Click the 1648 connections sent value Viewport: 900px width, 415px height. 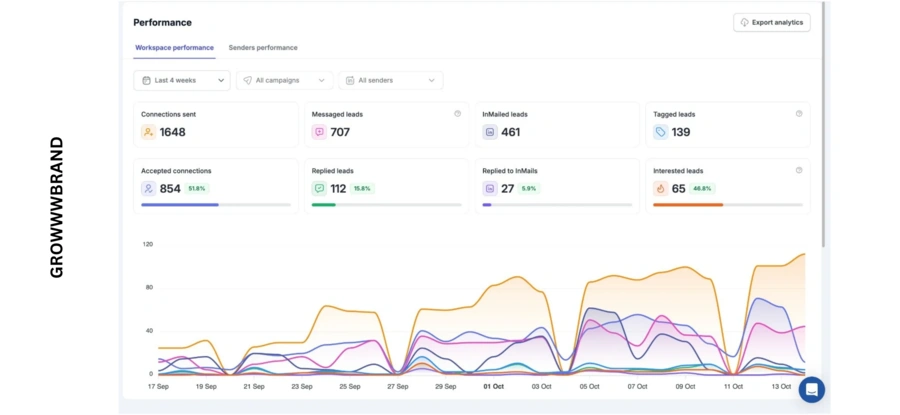(172, 132)
